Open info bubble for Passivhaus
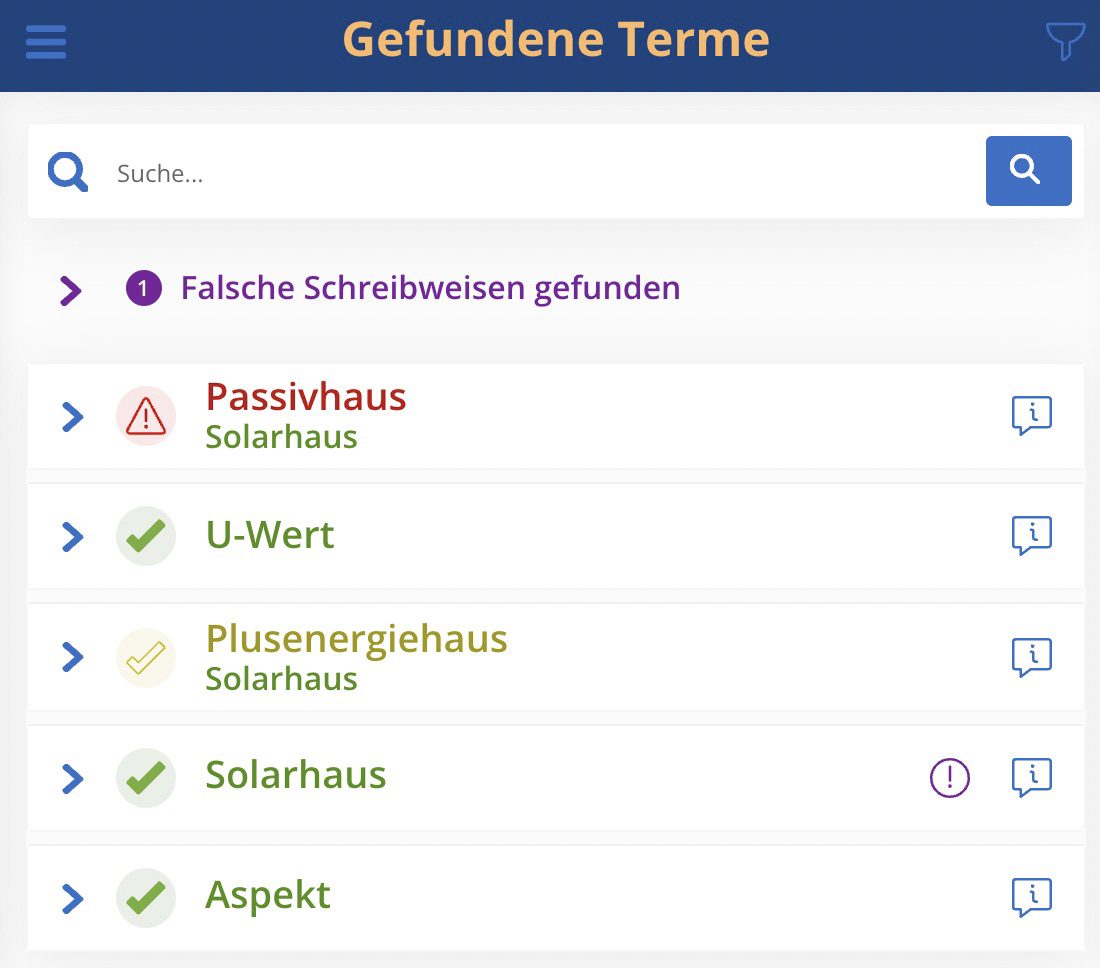The height and width of the screenshot is (968, 1100). [1031, 415]
